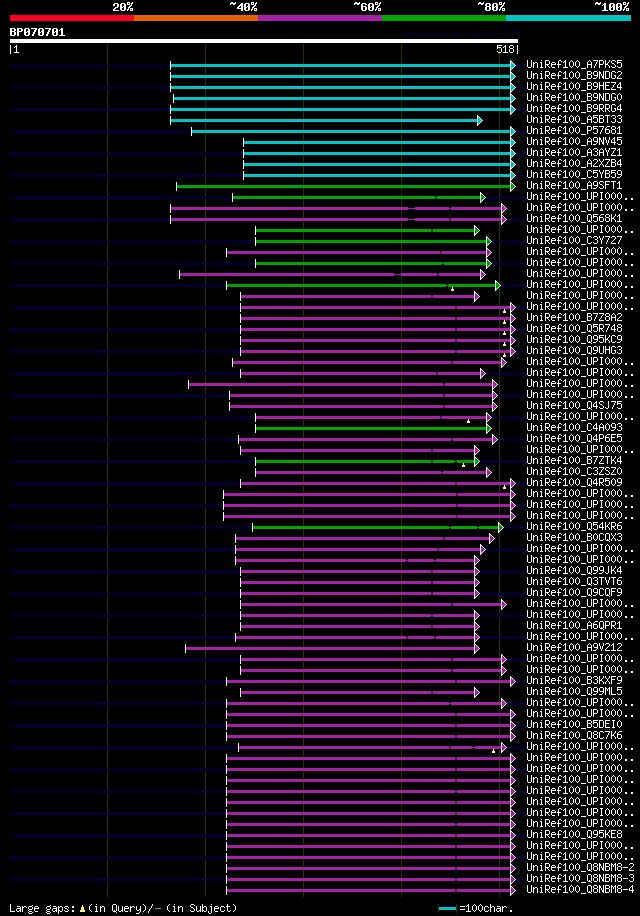Select the UniRef100_A2XZB4 hit label

pyautogui.click(x=574, y=164)
